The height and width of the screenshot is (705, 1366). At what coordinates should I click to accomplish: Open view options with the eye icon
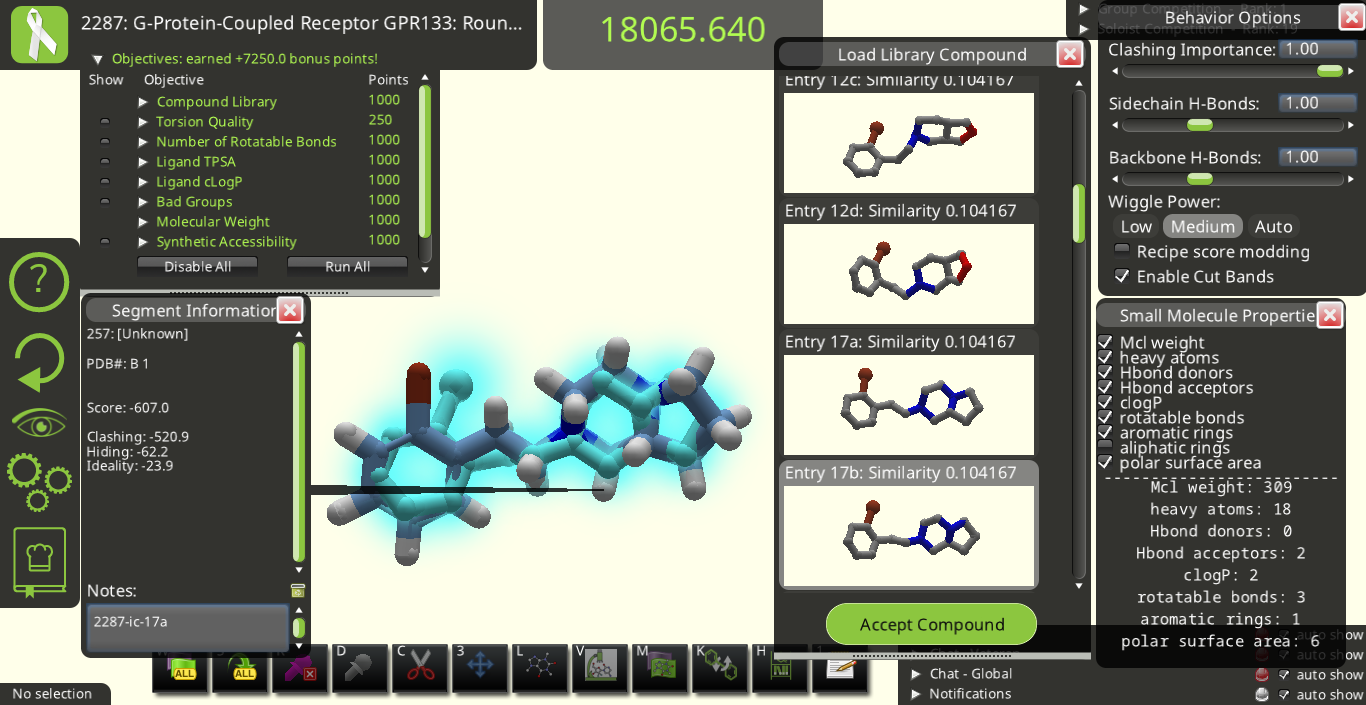39,424
